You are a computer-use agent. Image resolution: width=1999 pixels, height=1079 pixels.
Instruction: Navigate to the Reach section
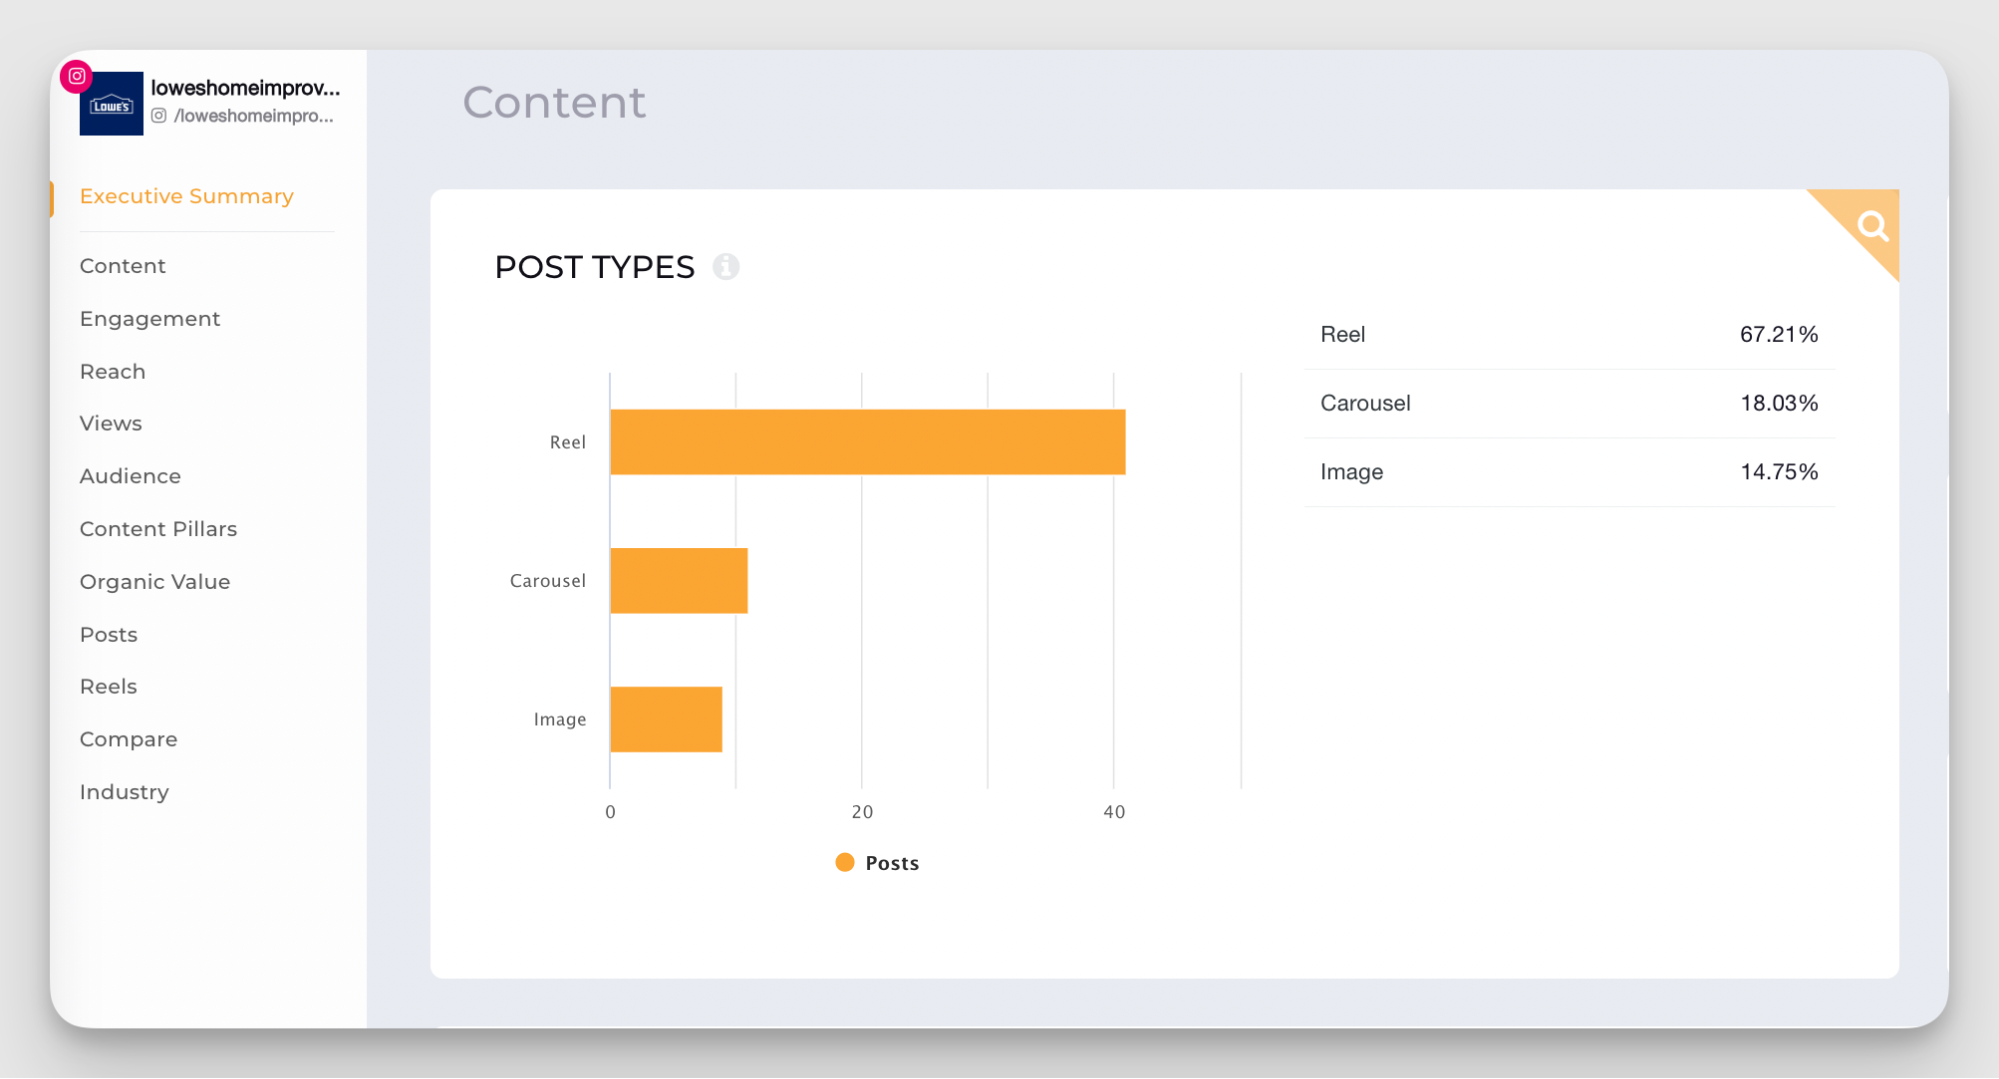pyautogui.click(x=112, y=371)
